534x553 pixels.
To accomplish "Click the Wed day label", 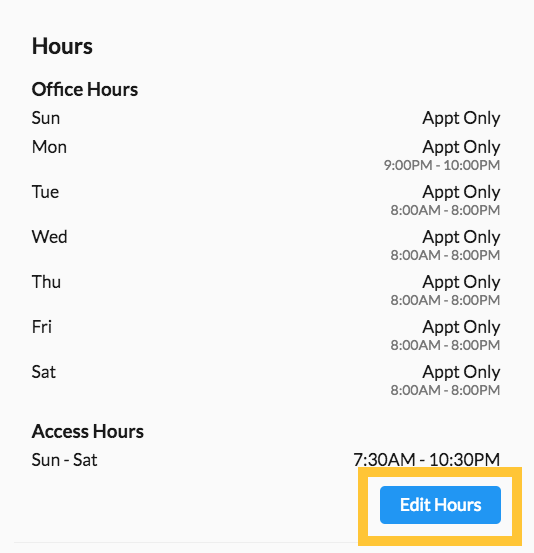I will [49, 237].
